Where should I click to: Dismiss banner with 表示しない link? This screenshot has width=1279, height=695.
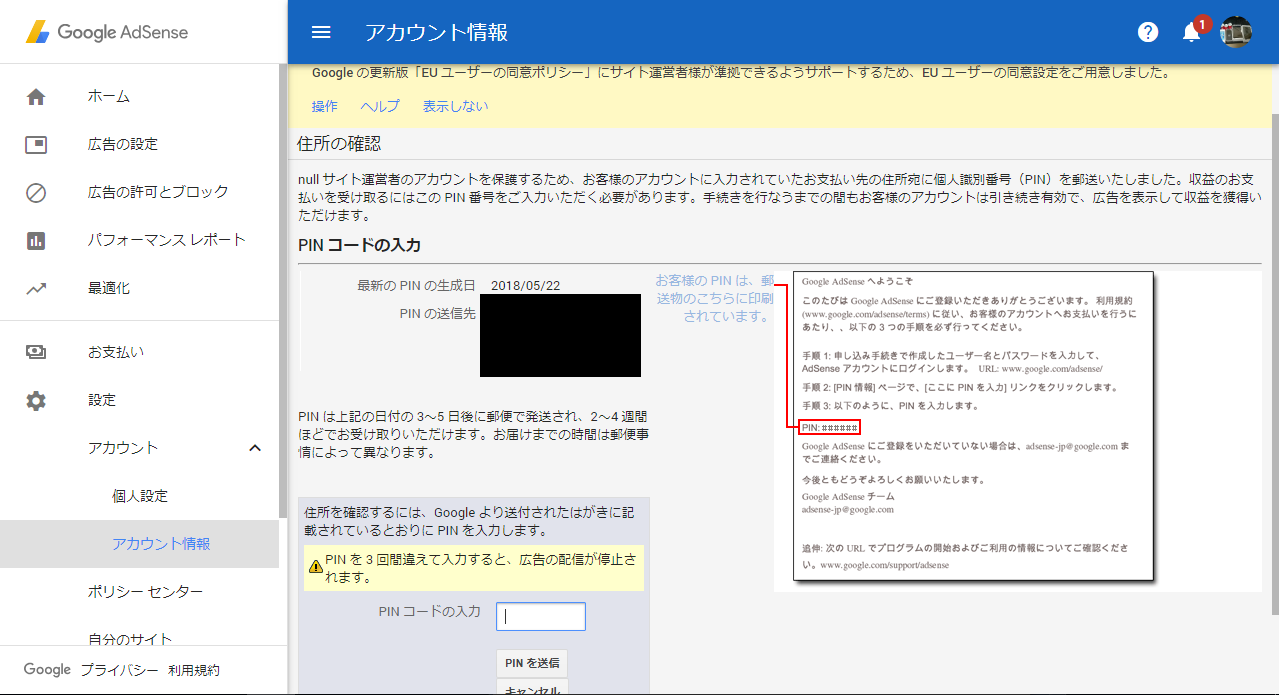pyautogui.click(x=455, y=106)
